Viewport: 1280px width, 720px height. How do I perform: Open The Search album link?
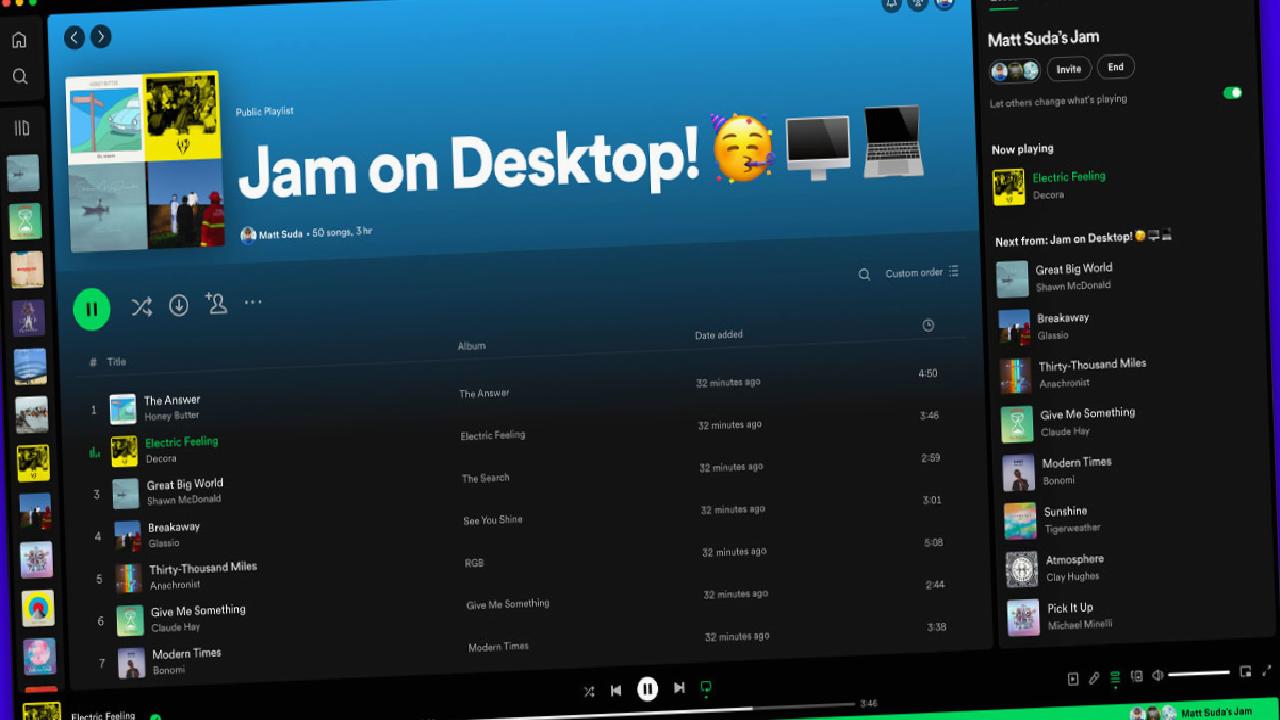pos(485,478)
